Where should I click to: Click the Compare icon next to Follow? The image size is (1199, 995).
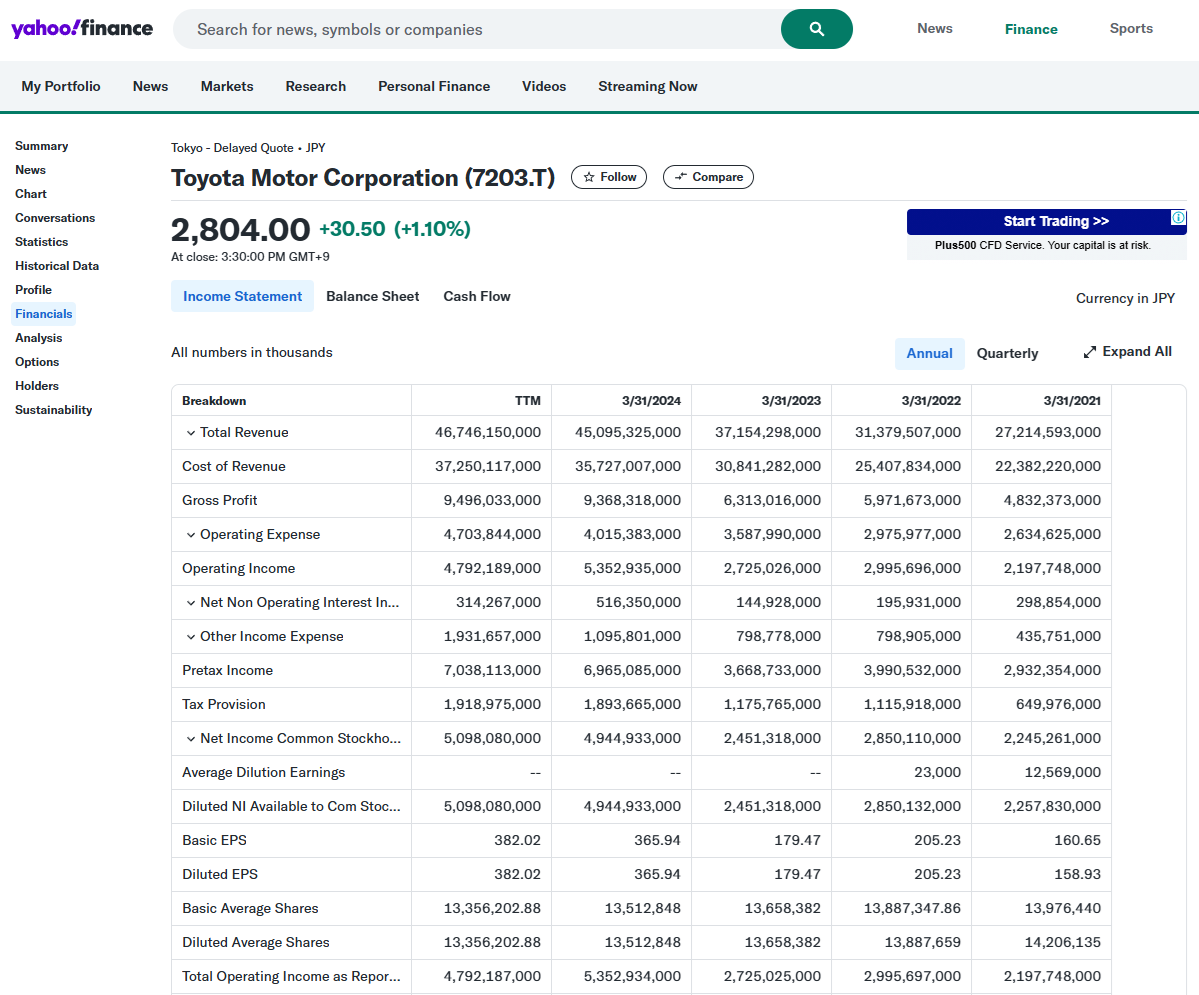click(x=682, y=177)
